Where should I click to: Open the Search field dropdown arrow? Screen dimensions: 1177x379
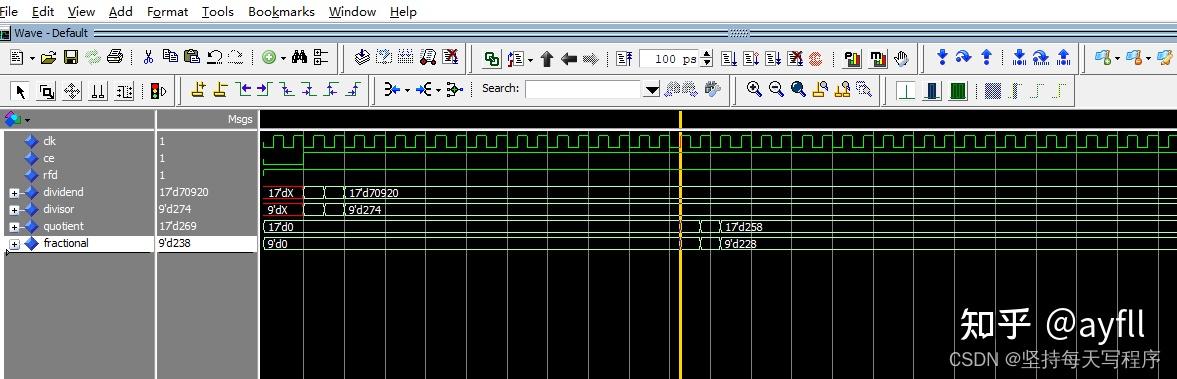tap(652, 90)
